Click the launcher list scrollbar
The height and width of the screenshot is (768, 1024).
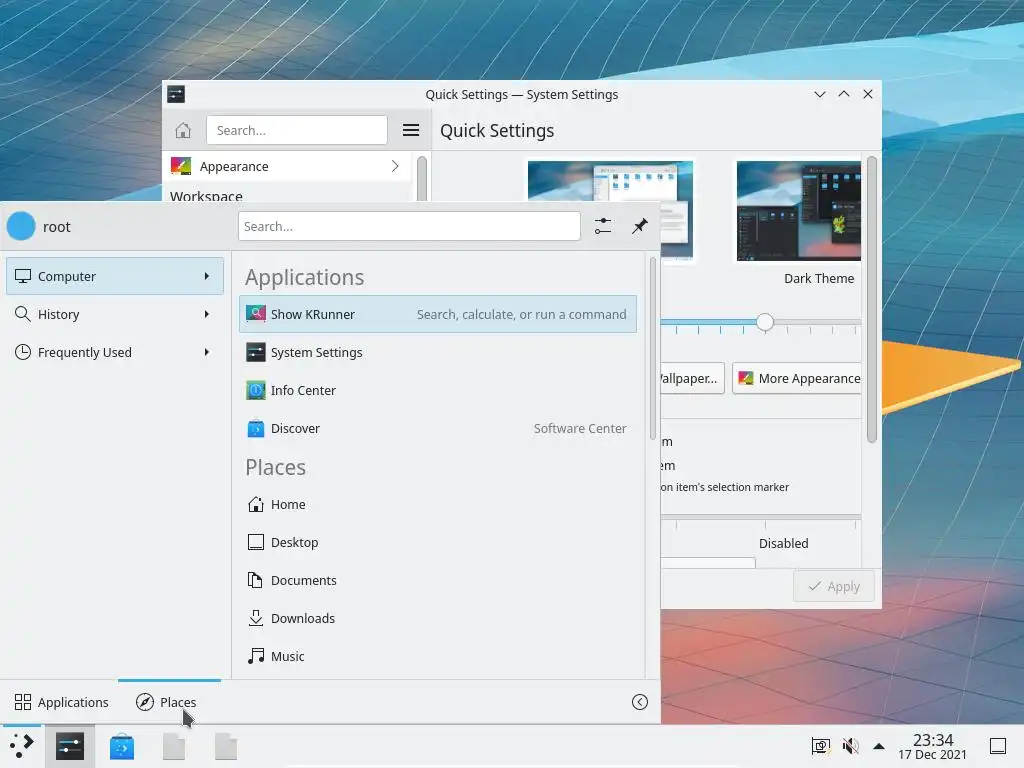pyautogui.click(x=652, y=348)
